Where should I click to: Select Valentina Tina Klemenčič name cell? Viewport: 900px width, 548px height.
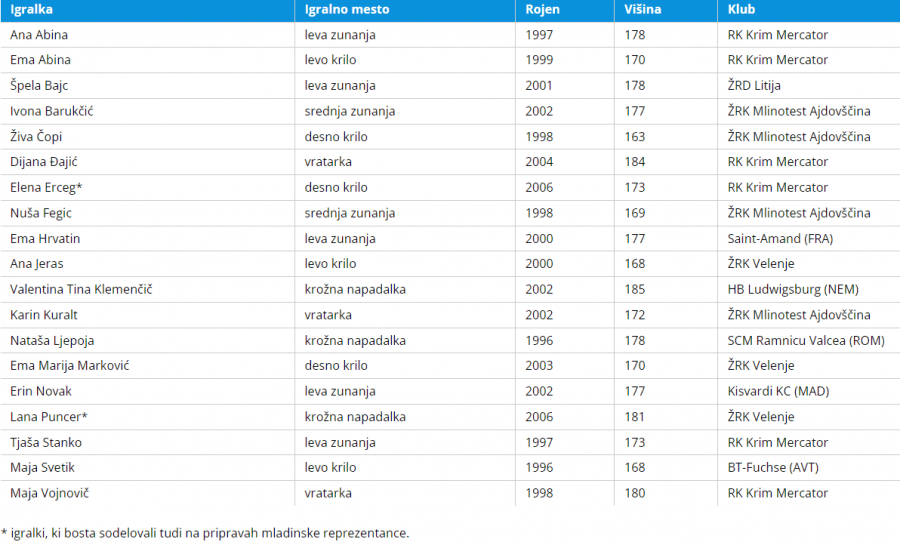(81, 289)
